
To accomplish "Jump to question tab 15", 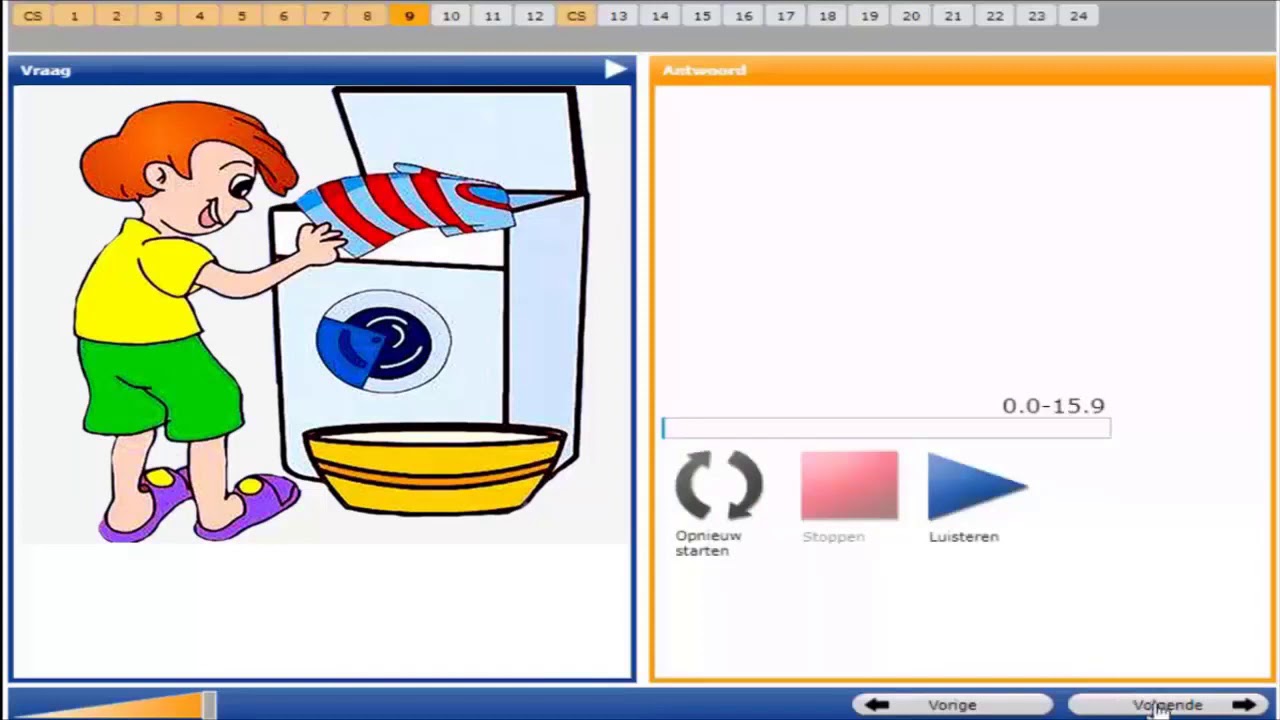I will pyautogui.click(x=702, y=16).
